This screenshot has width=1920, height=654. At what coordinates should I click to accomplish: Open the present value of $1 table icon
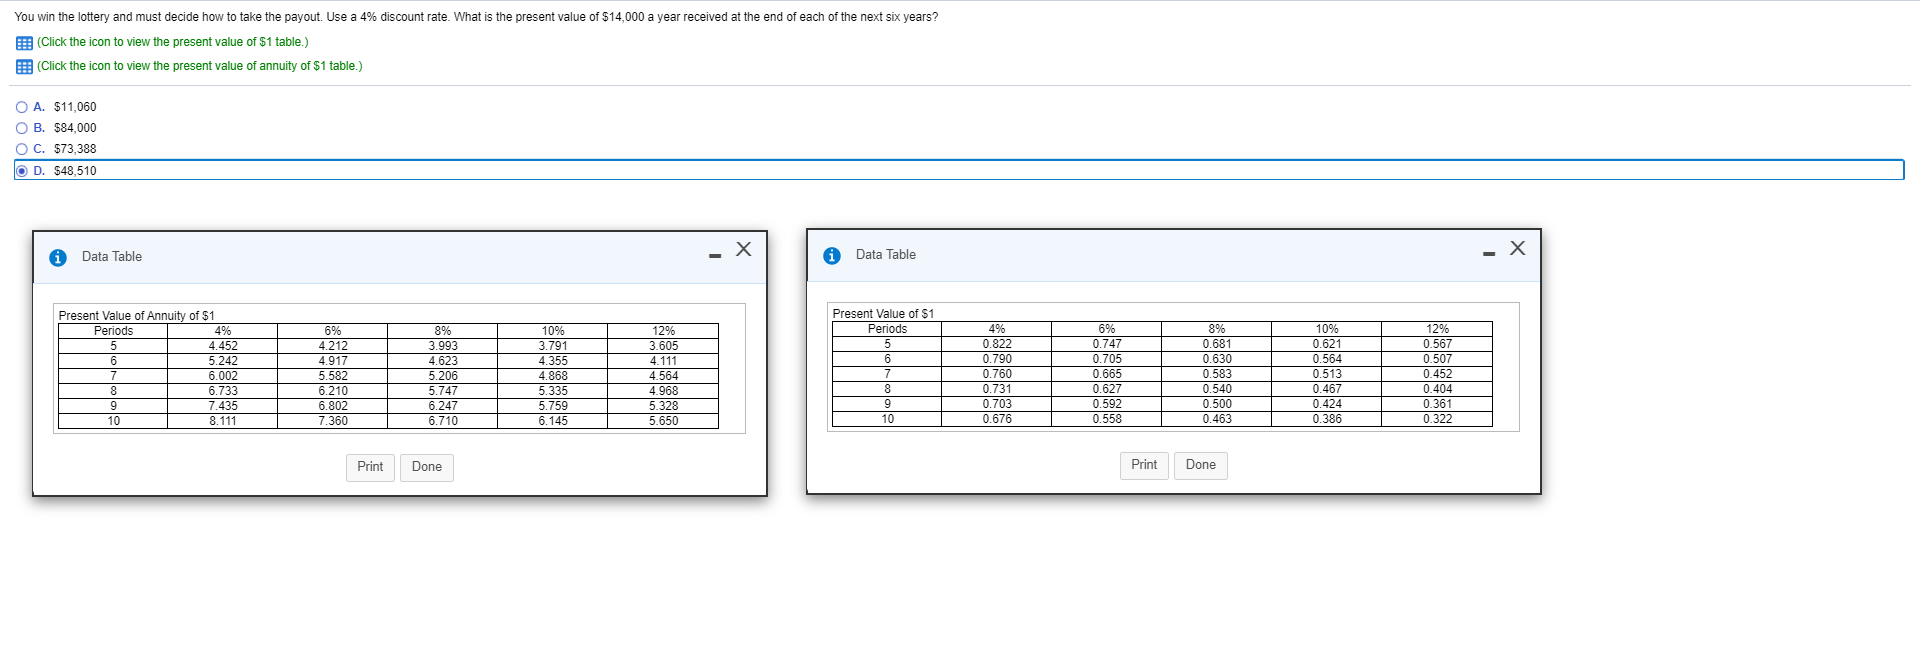point(24,43)
